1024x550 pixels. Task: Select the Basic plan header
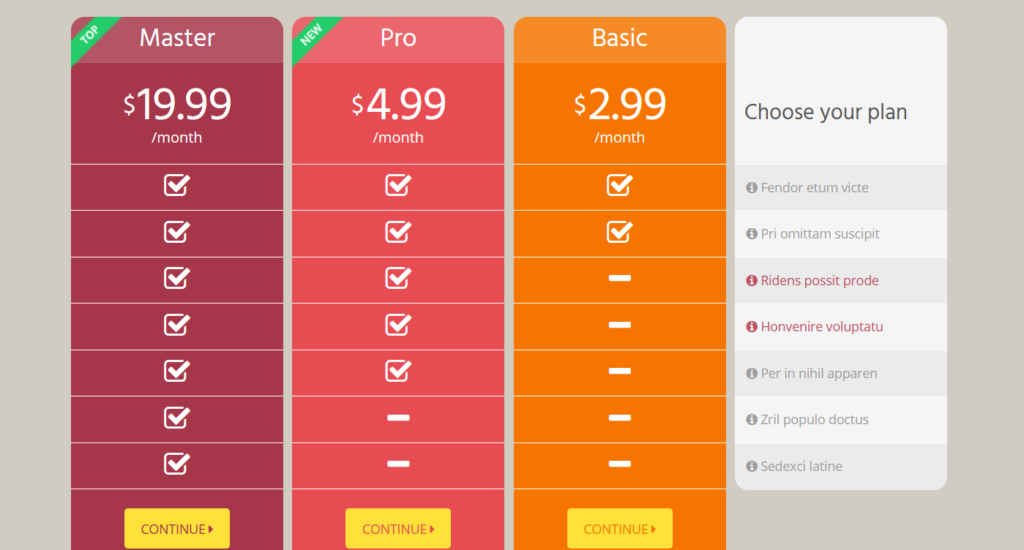point(620,38)
